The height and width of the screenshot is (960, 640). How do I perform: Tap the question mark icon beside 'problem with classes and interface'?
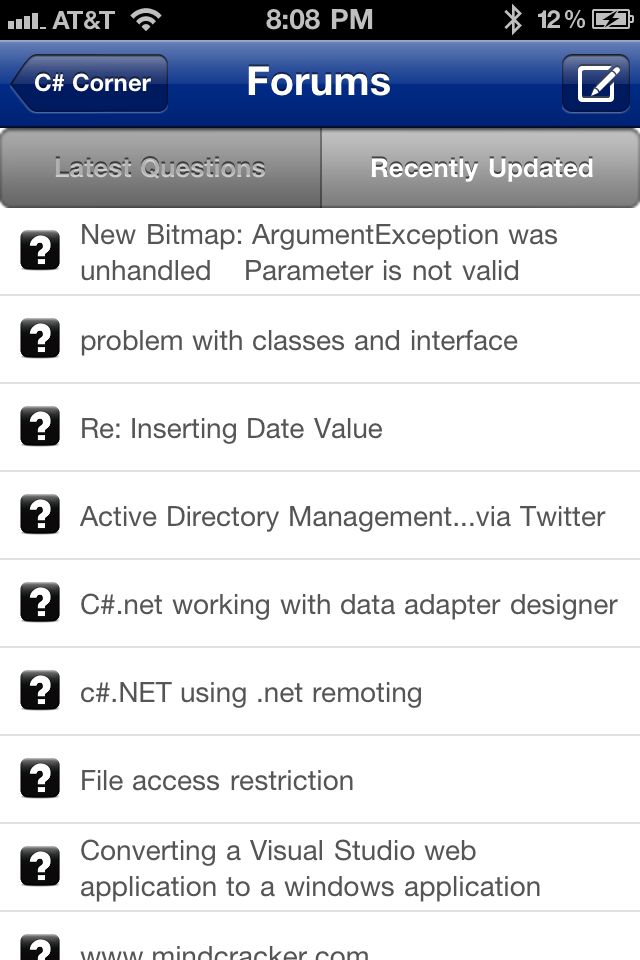pos(40,340)
